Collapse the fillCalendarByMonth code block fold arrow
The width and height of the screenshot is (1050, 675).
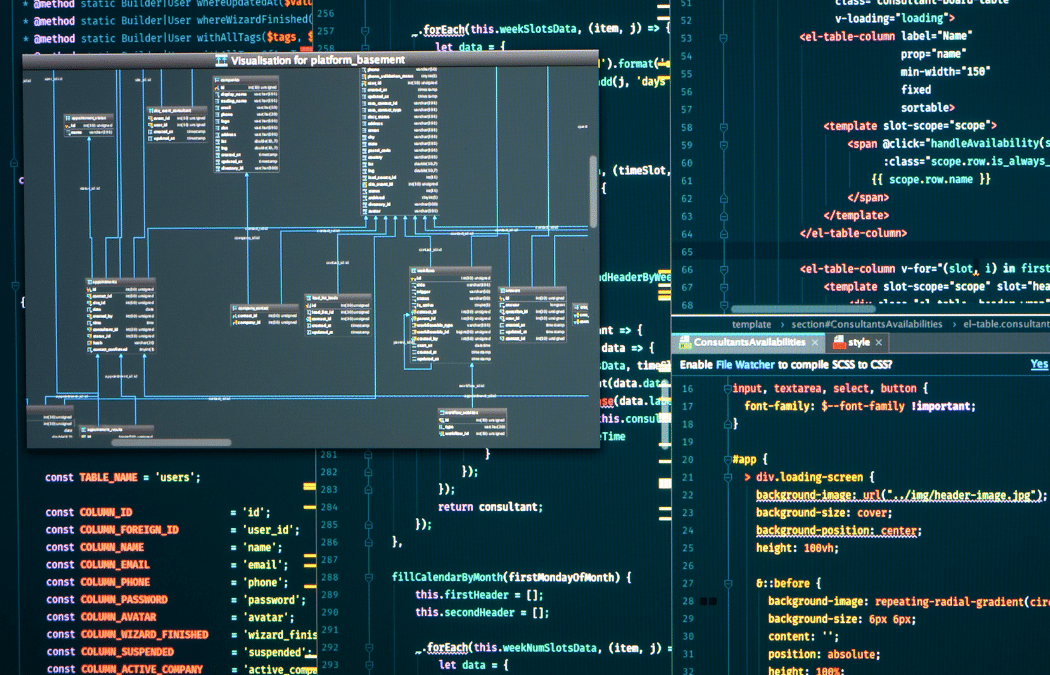[369, 576]
